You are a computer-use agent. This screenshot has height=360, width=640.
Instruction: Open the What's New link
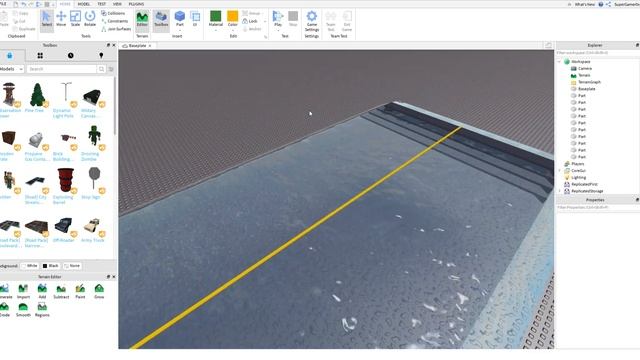[x=585, y=4]
